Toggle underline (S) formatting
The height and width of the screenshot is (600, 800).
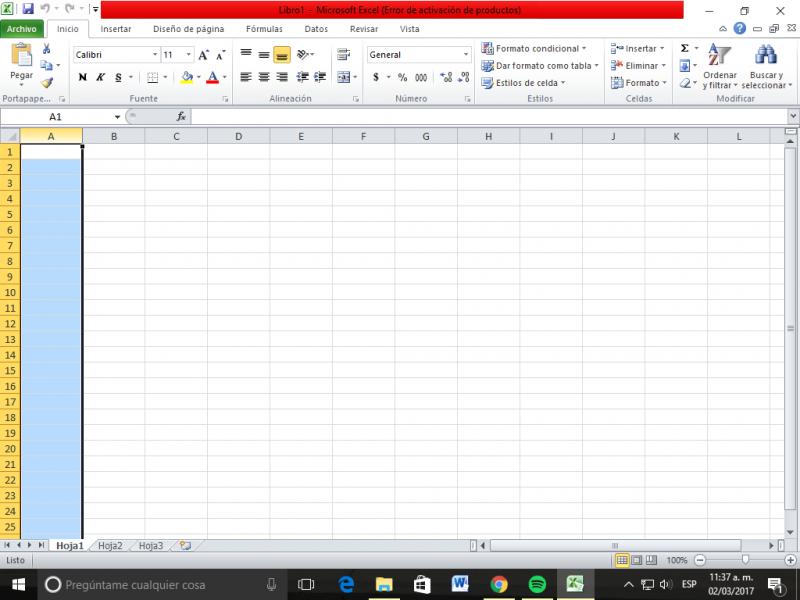[x=118, y=77]
